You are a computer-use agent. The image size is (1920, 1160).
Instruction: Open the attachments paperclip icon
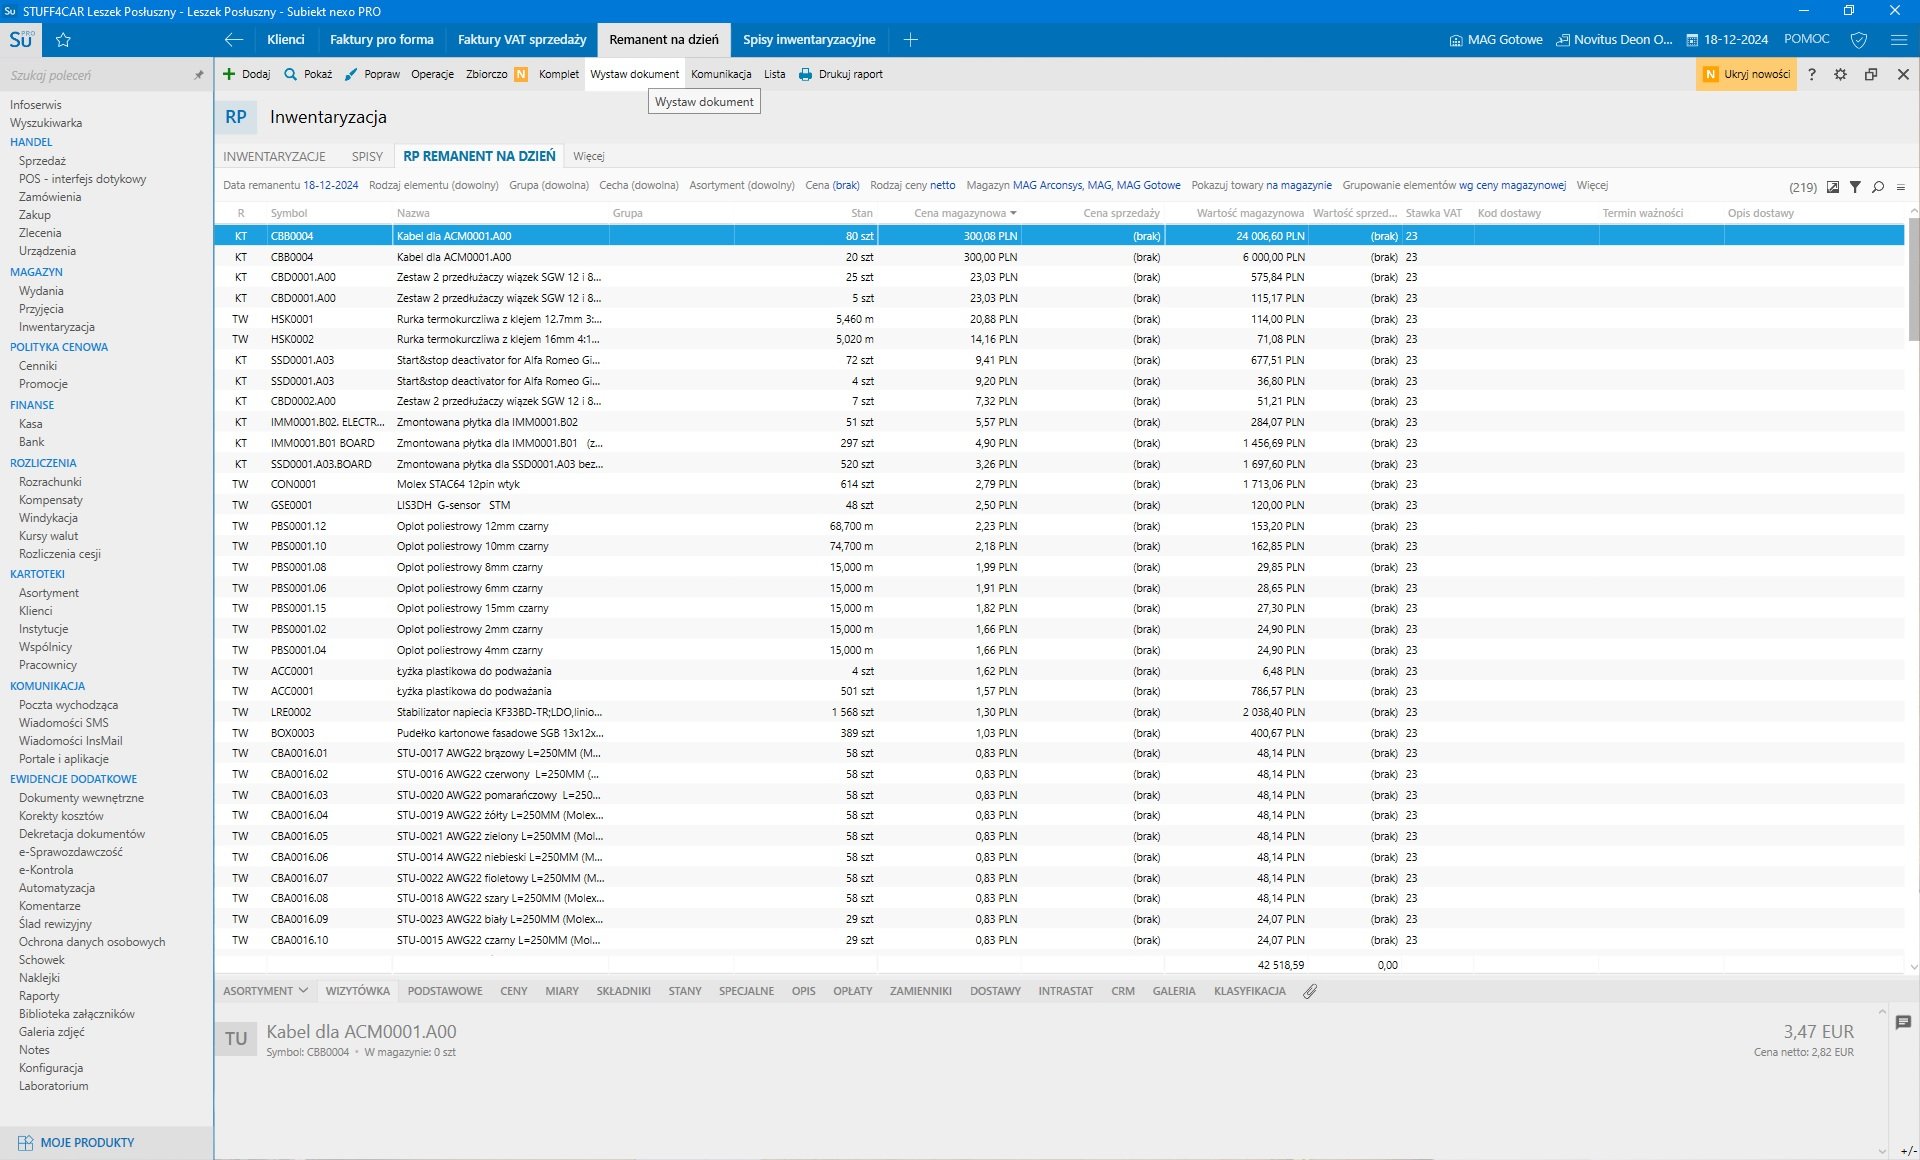[1310, 991]
